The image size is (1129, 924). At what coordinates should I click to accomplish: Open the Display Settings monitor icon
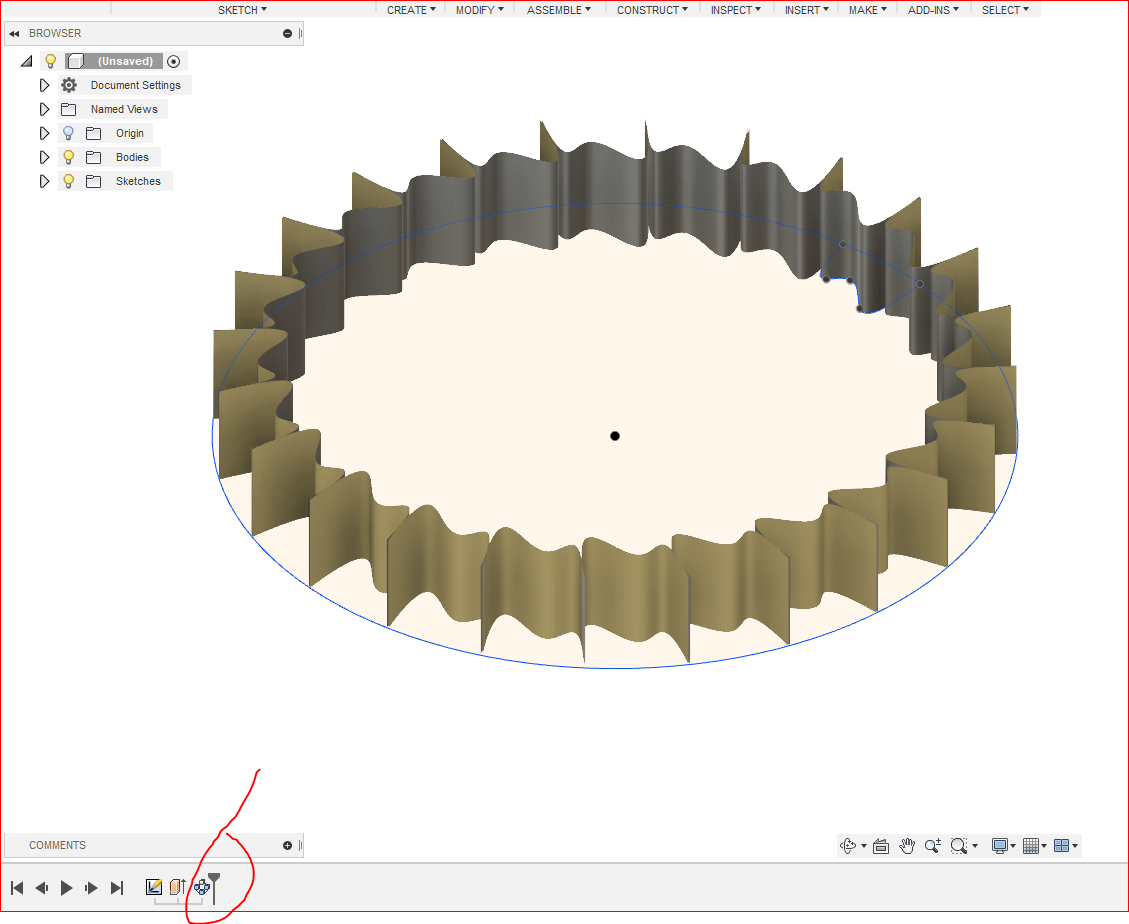point(1000,845)
